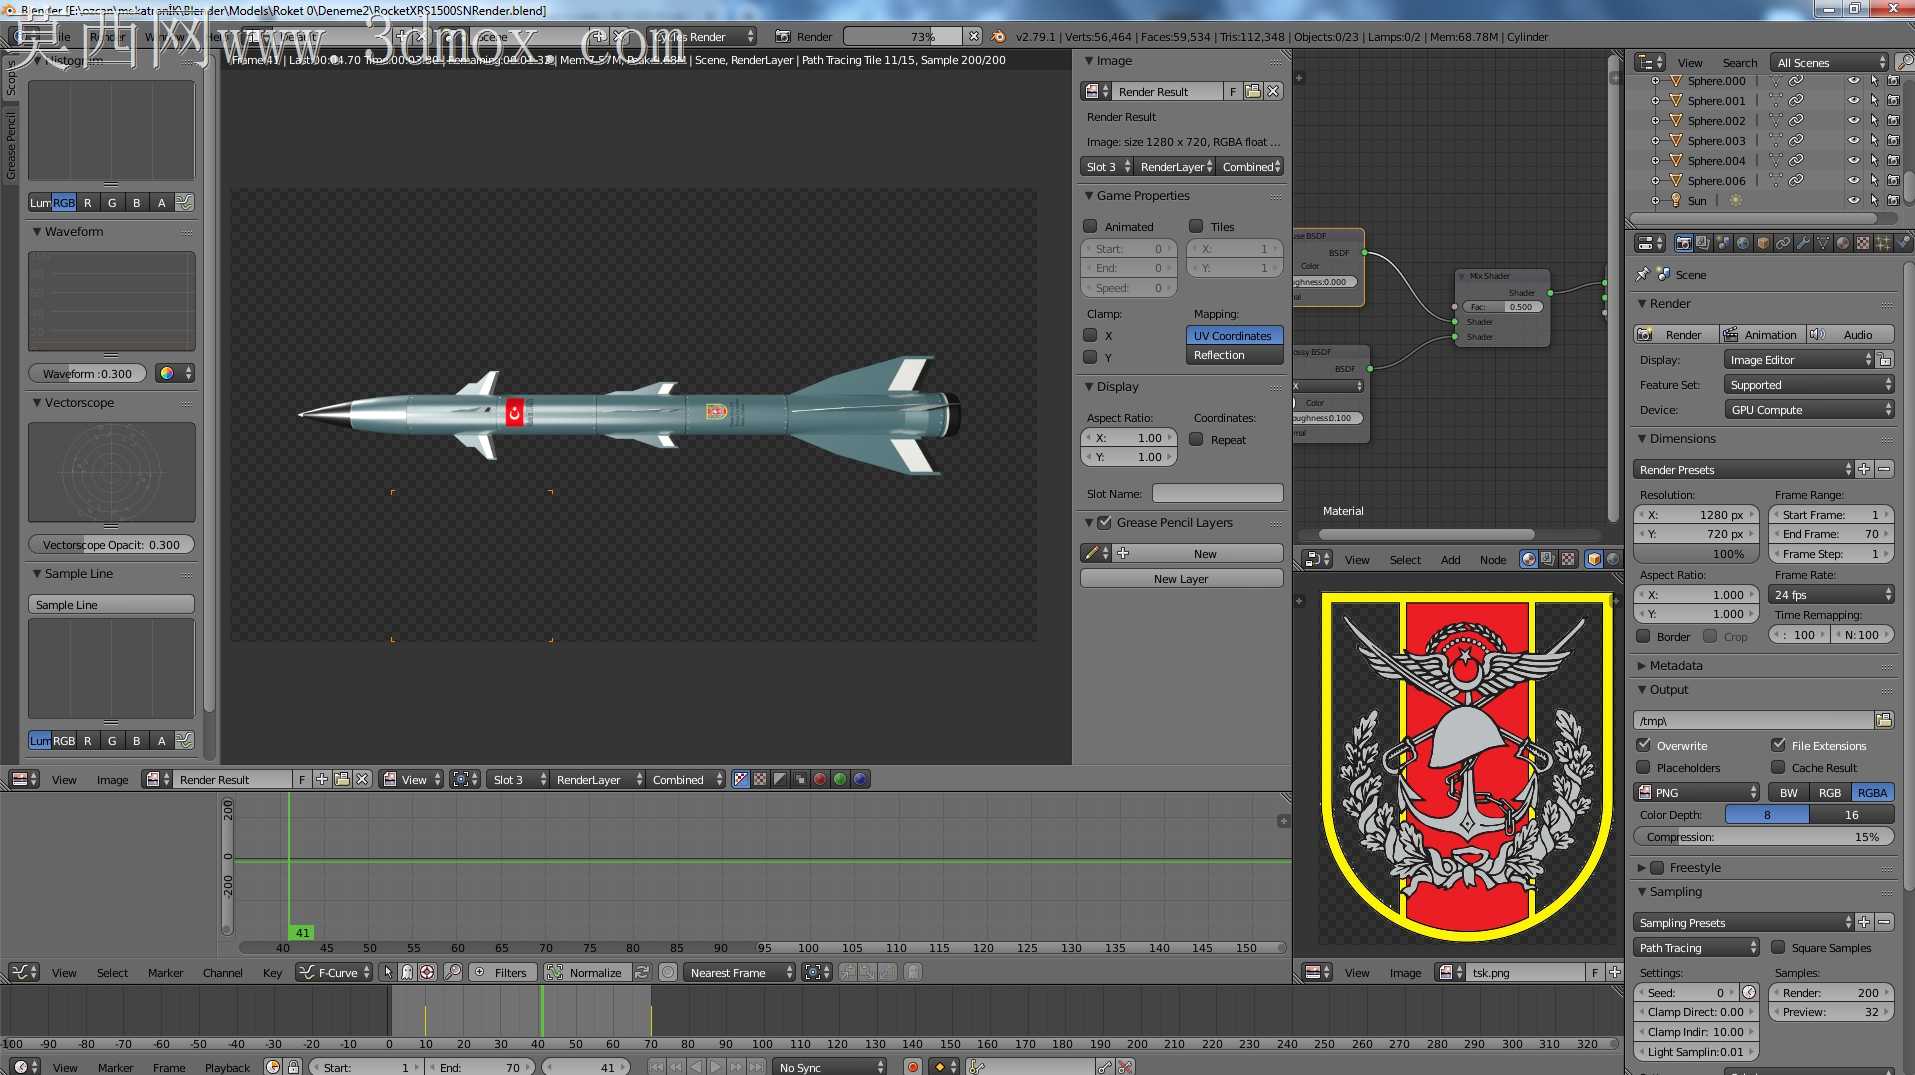
Task: Select RGB color mode for output
Action: pyautogui.click(x=1829, y=793)
